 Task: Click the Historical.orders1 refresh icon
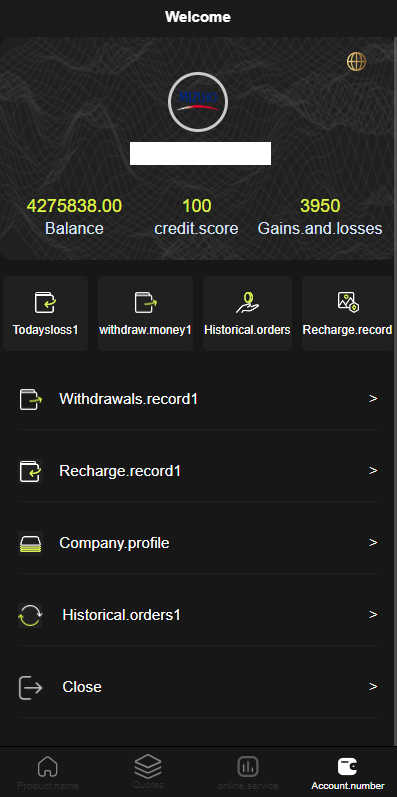pyautogui.click(x=30, y=616)
